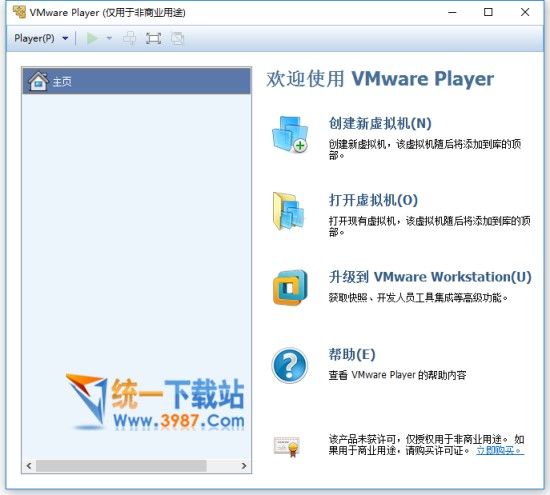Click the license certificate icon
The image size is (550, 495).
[x=287, y=447]
